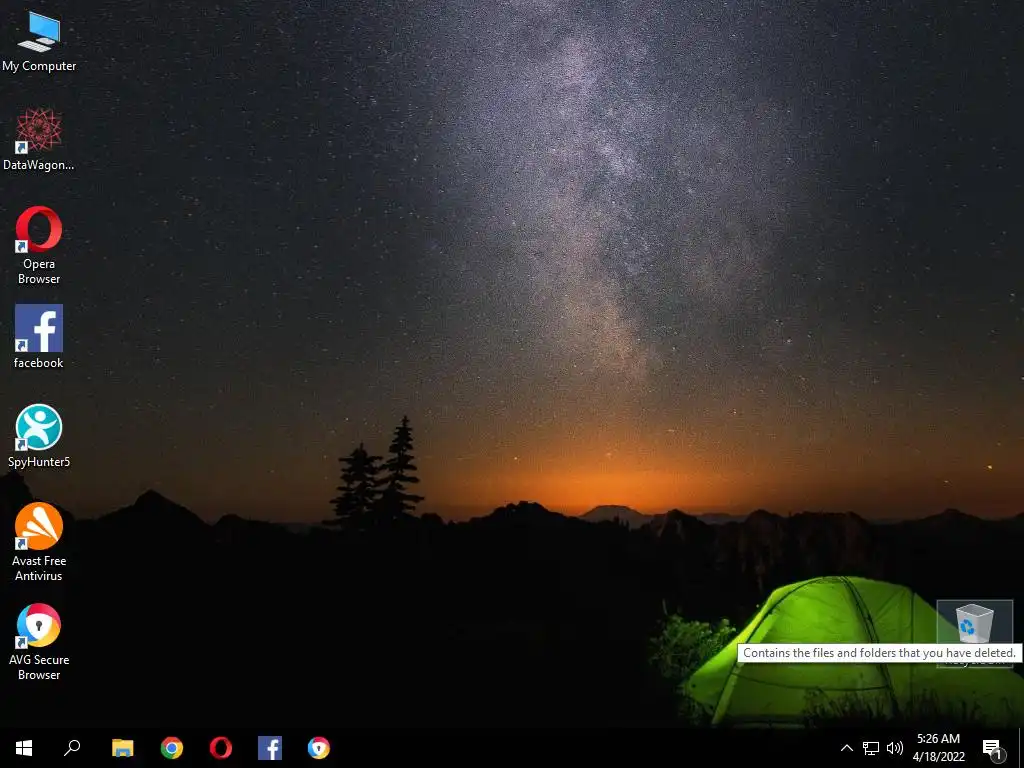Open the volume control tray icon
The image size is (1024, 768).
tap(895, 748)
